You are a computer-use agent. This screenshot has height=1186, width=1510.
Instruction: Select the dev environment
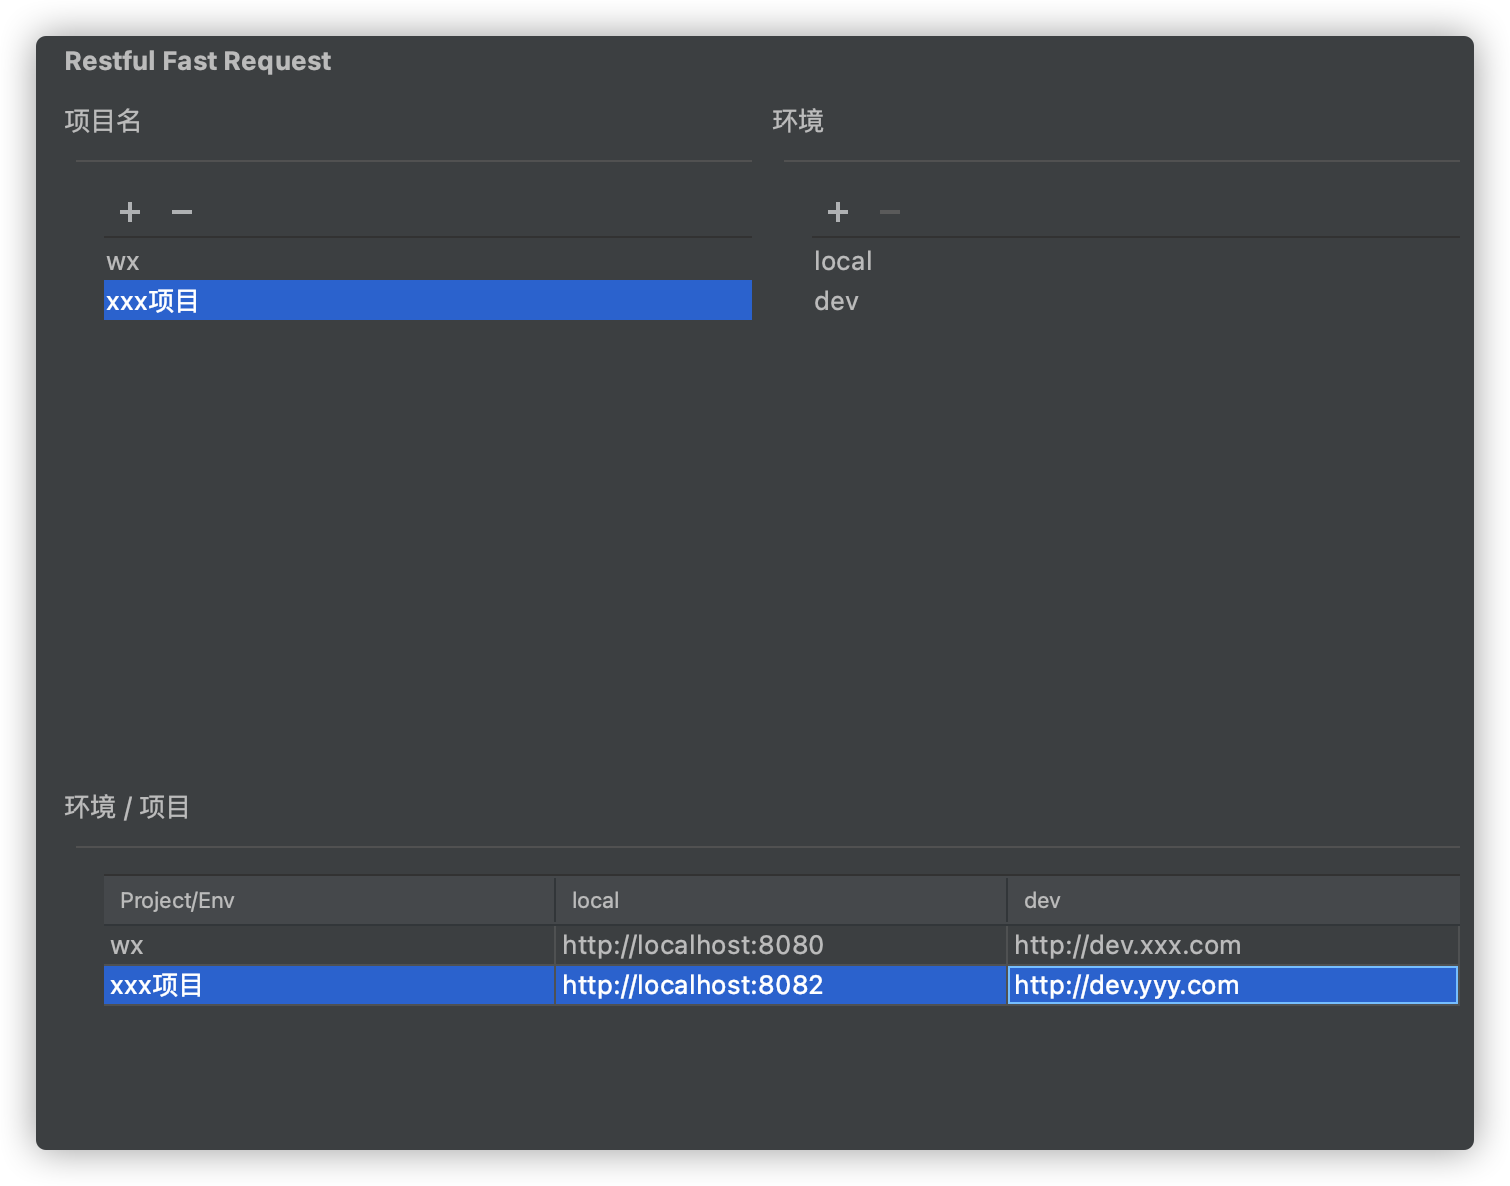(836, 300)
